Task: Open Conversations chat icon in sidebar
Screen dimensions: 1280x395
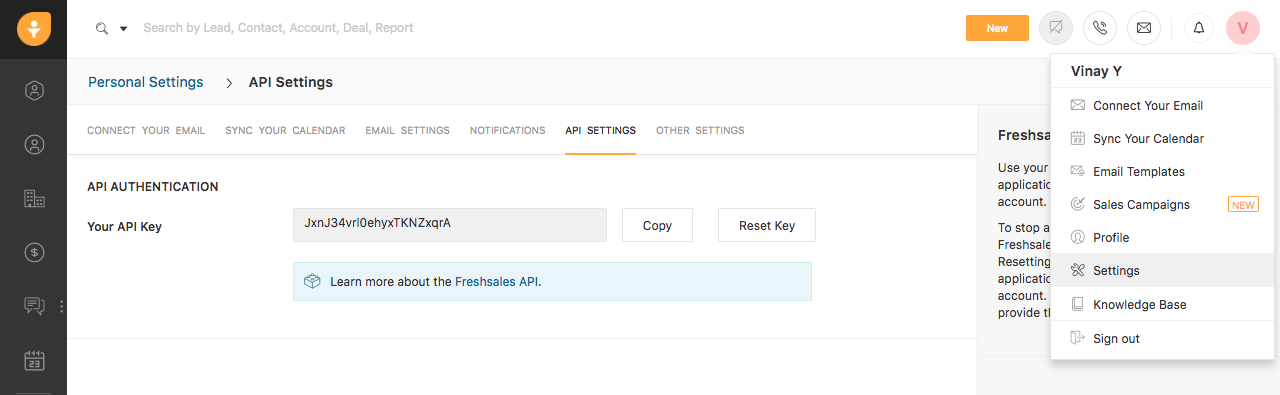Action: tap(34, 306)
